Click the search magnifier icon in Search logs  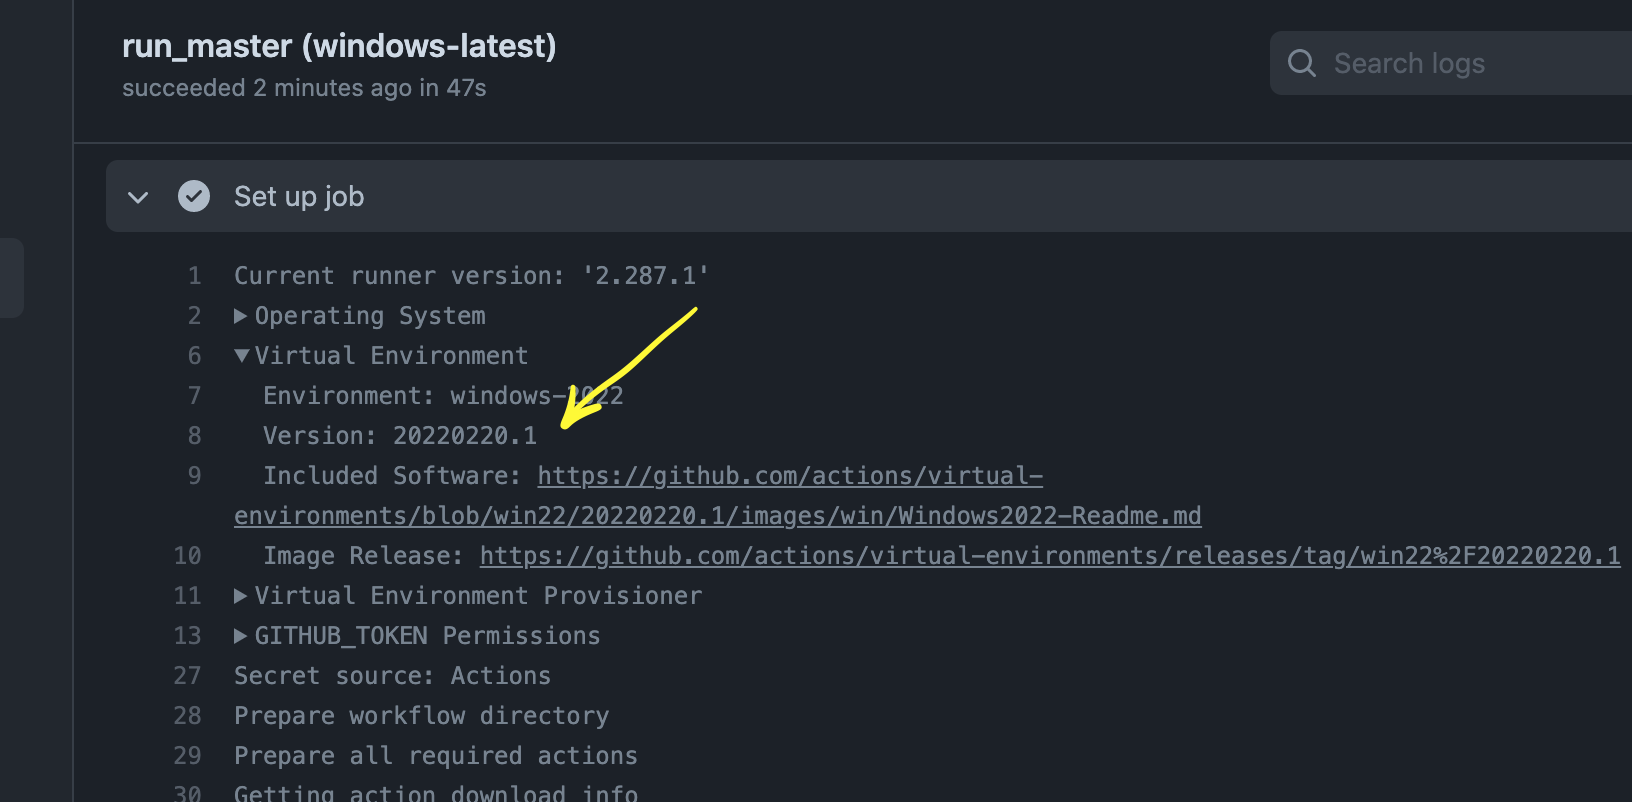(x=1301, y=62)
